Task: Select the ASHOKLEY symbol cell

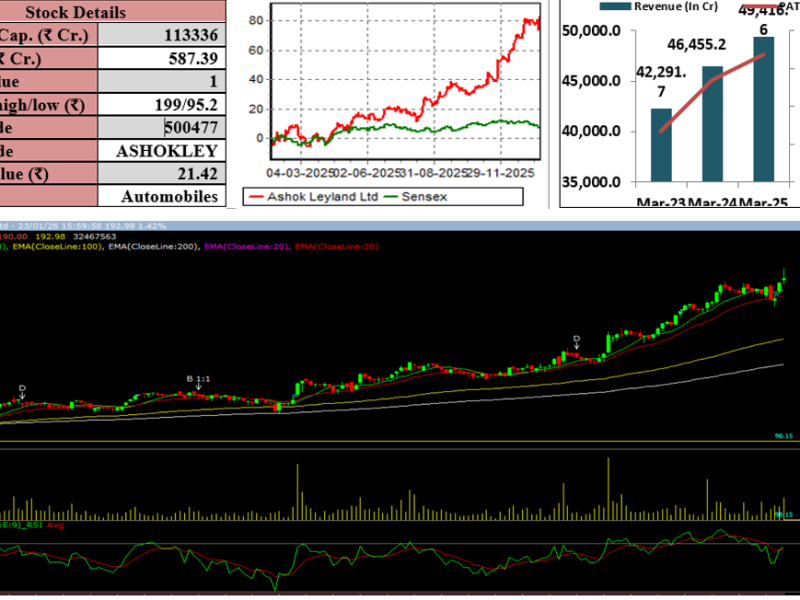Action: pyautogui.click(x=166, y=151)
